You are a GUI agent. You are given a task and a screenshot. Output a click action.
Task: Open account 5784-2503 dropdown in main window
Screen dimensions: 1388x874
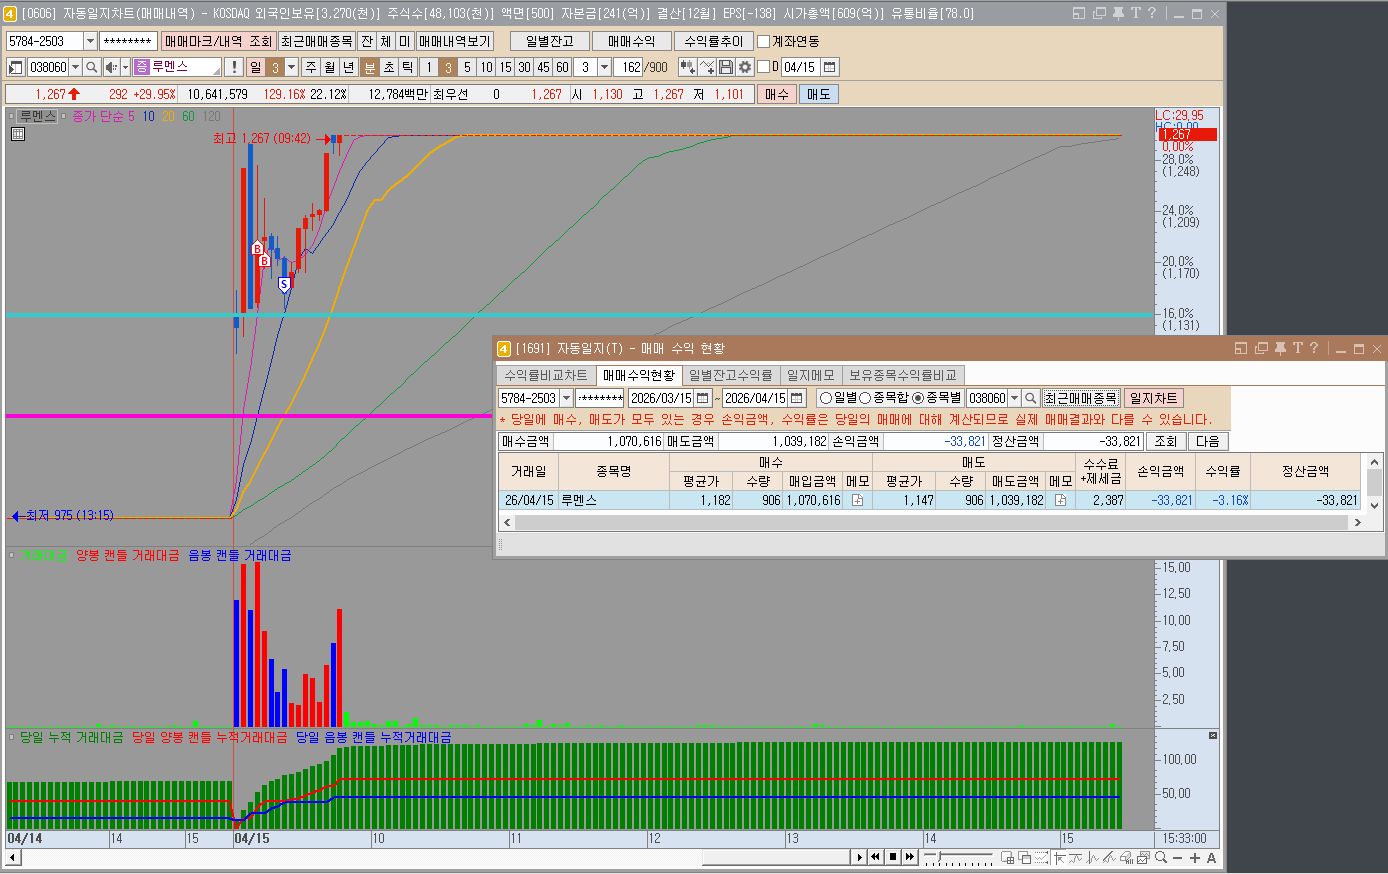pos(90,41)
